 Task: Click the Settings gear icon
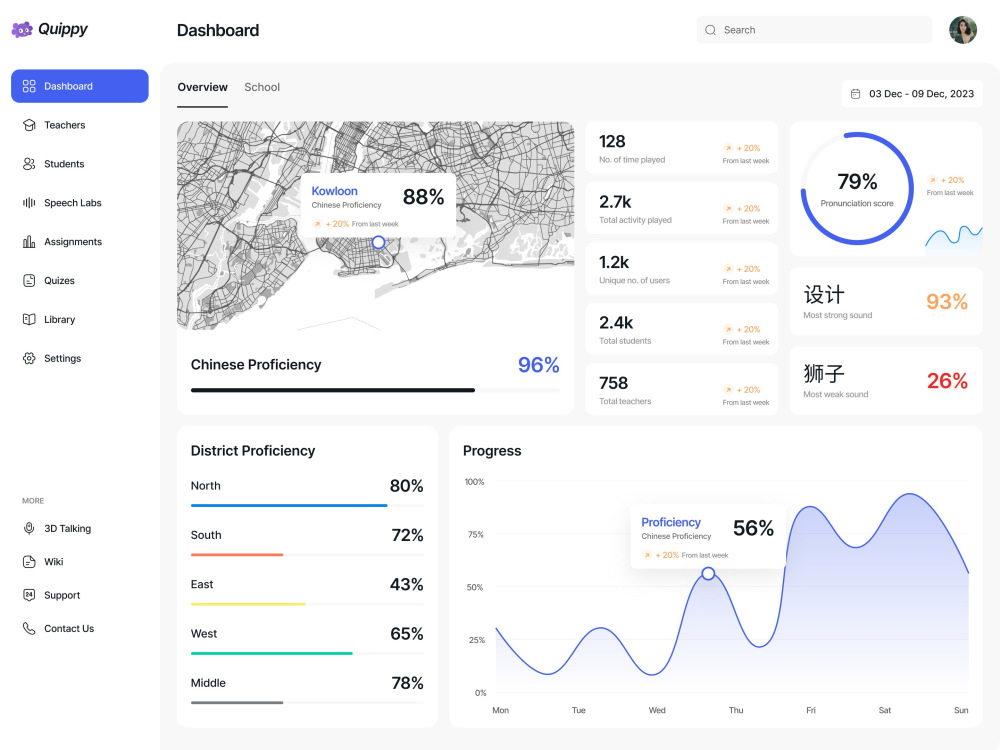pos(29,358)
